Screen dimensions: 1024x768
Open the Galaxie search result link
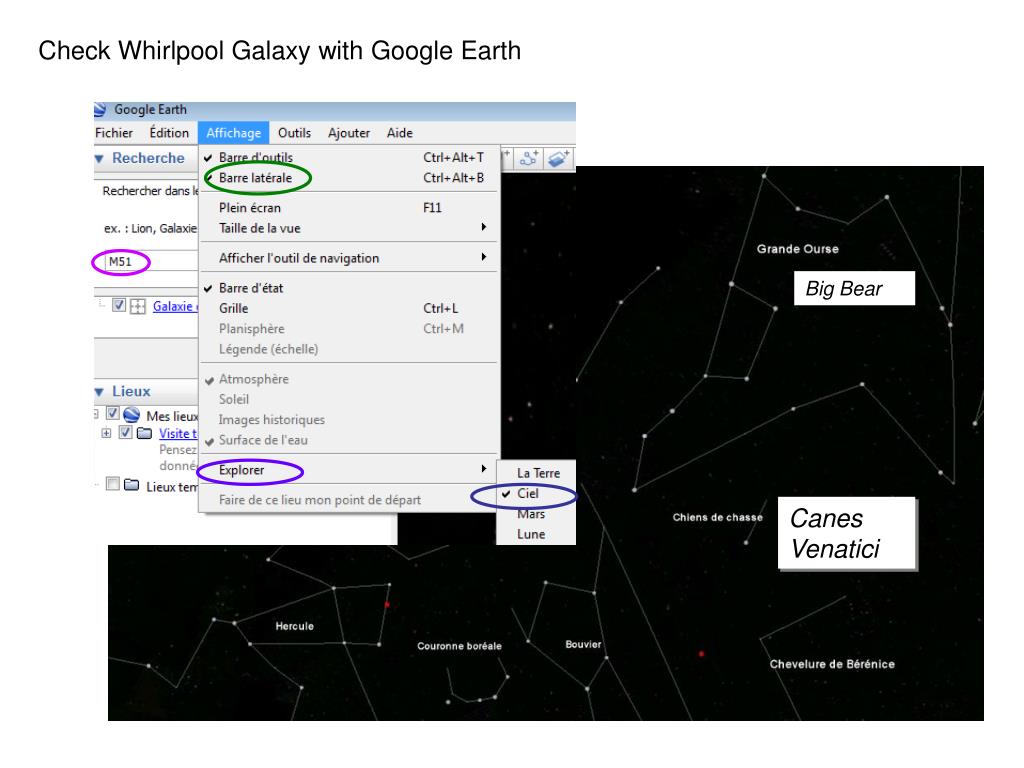174,306
